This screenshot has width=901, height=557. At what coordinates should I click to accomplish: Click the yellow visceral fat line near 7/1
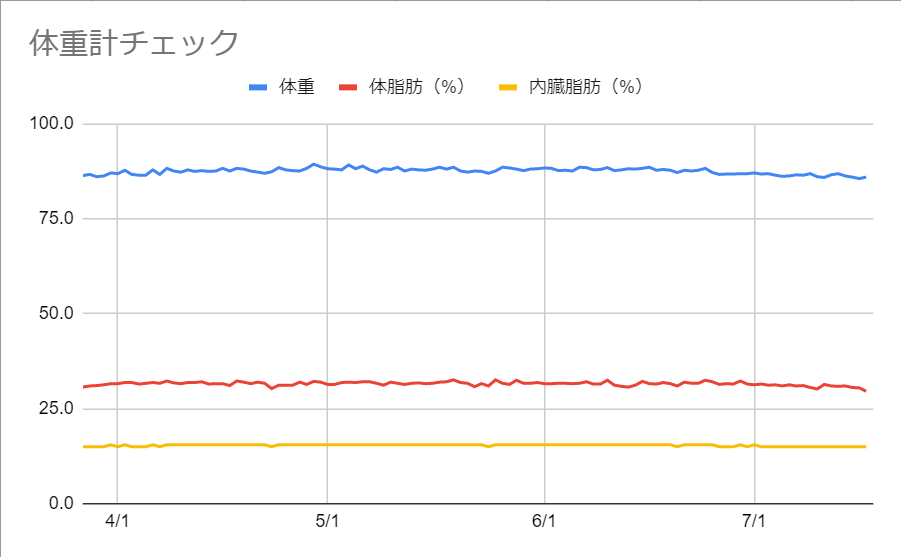754,445
